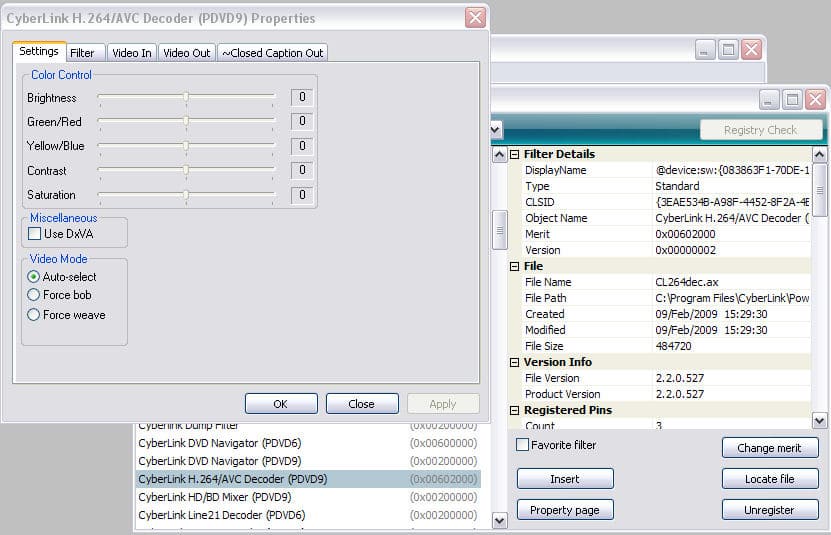Open the Property page
Screen dimensions: 831x535
565,510
